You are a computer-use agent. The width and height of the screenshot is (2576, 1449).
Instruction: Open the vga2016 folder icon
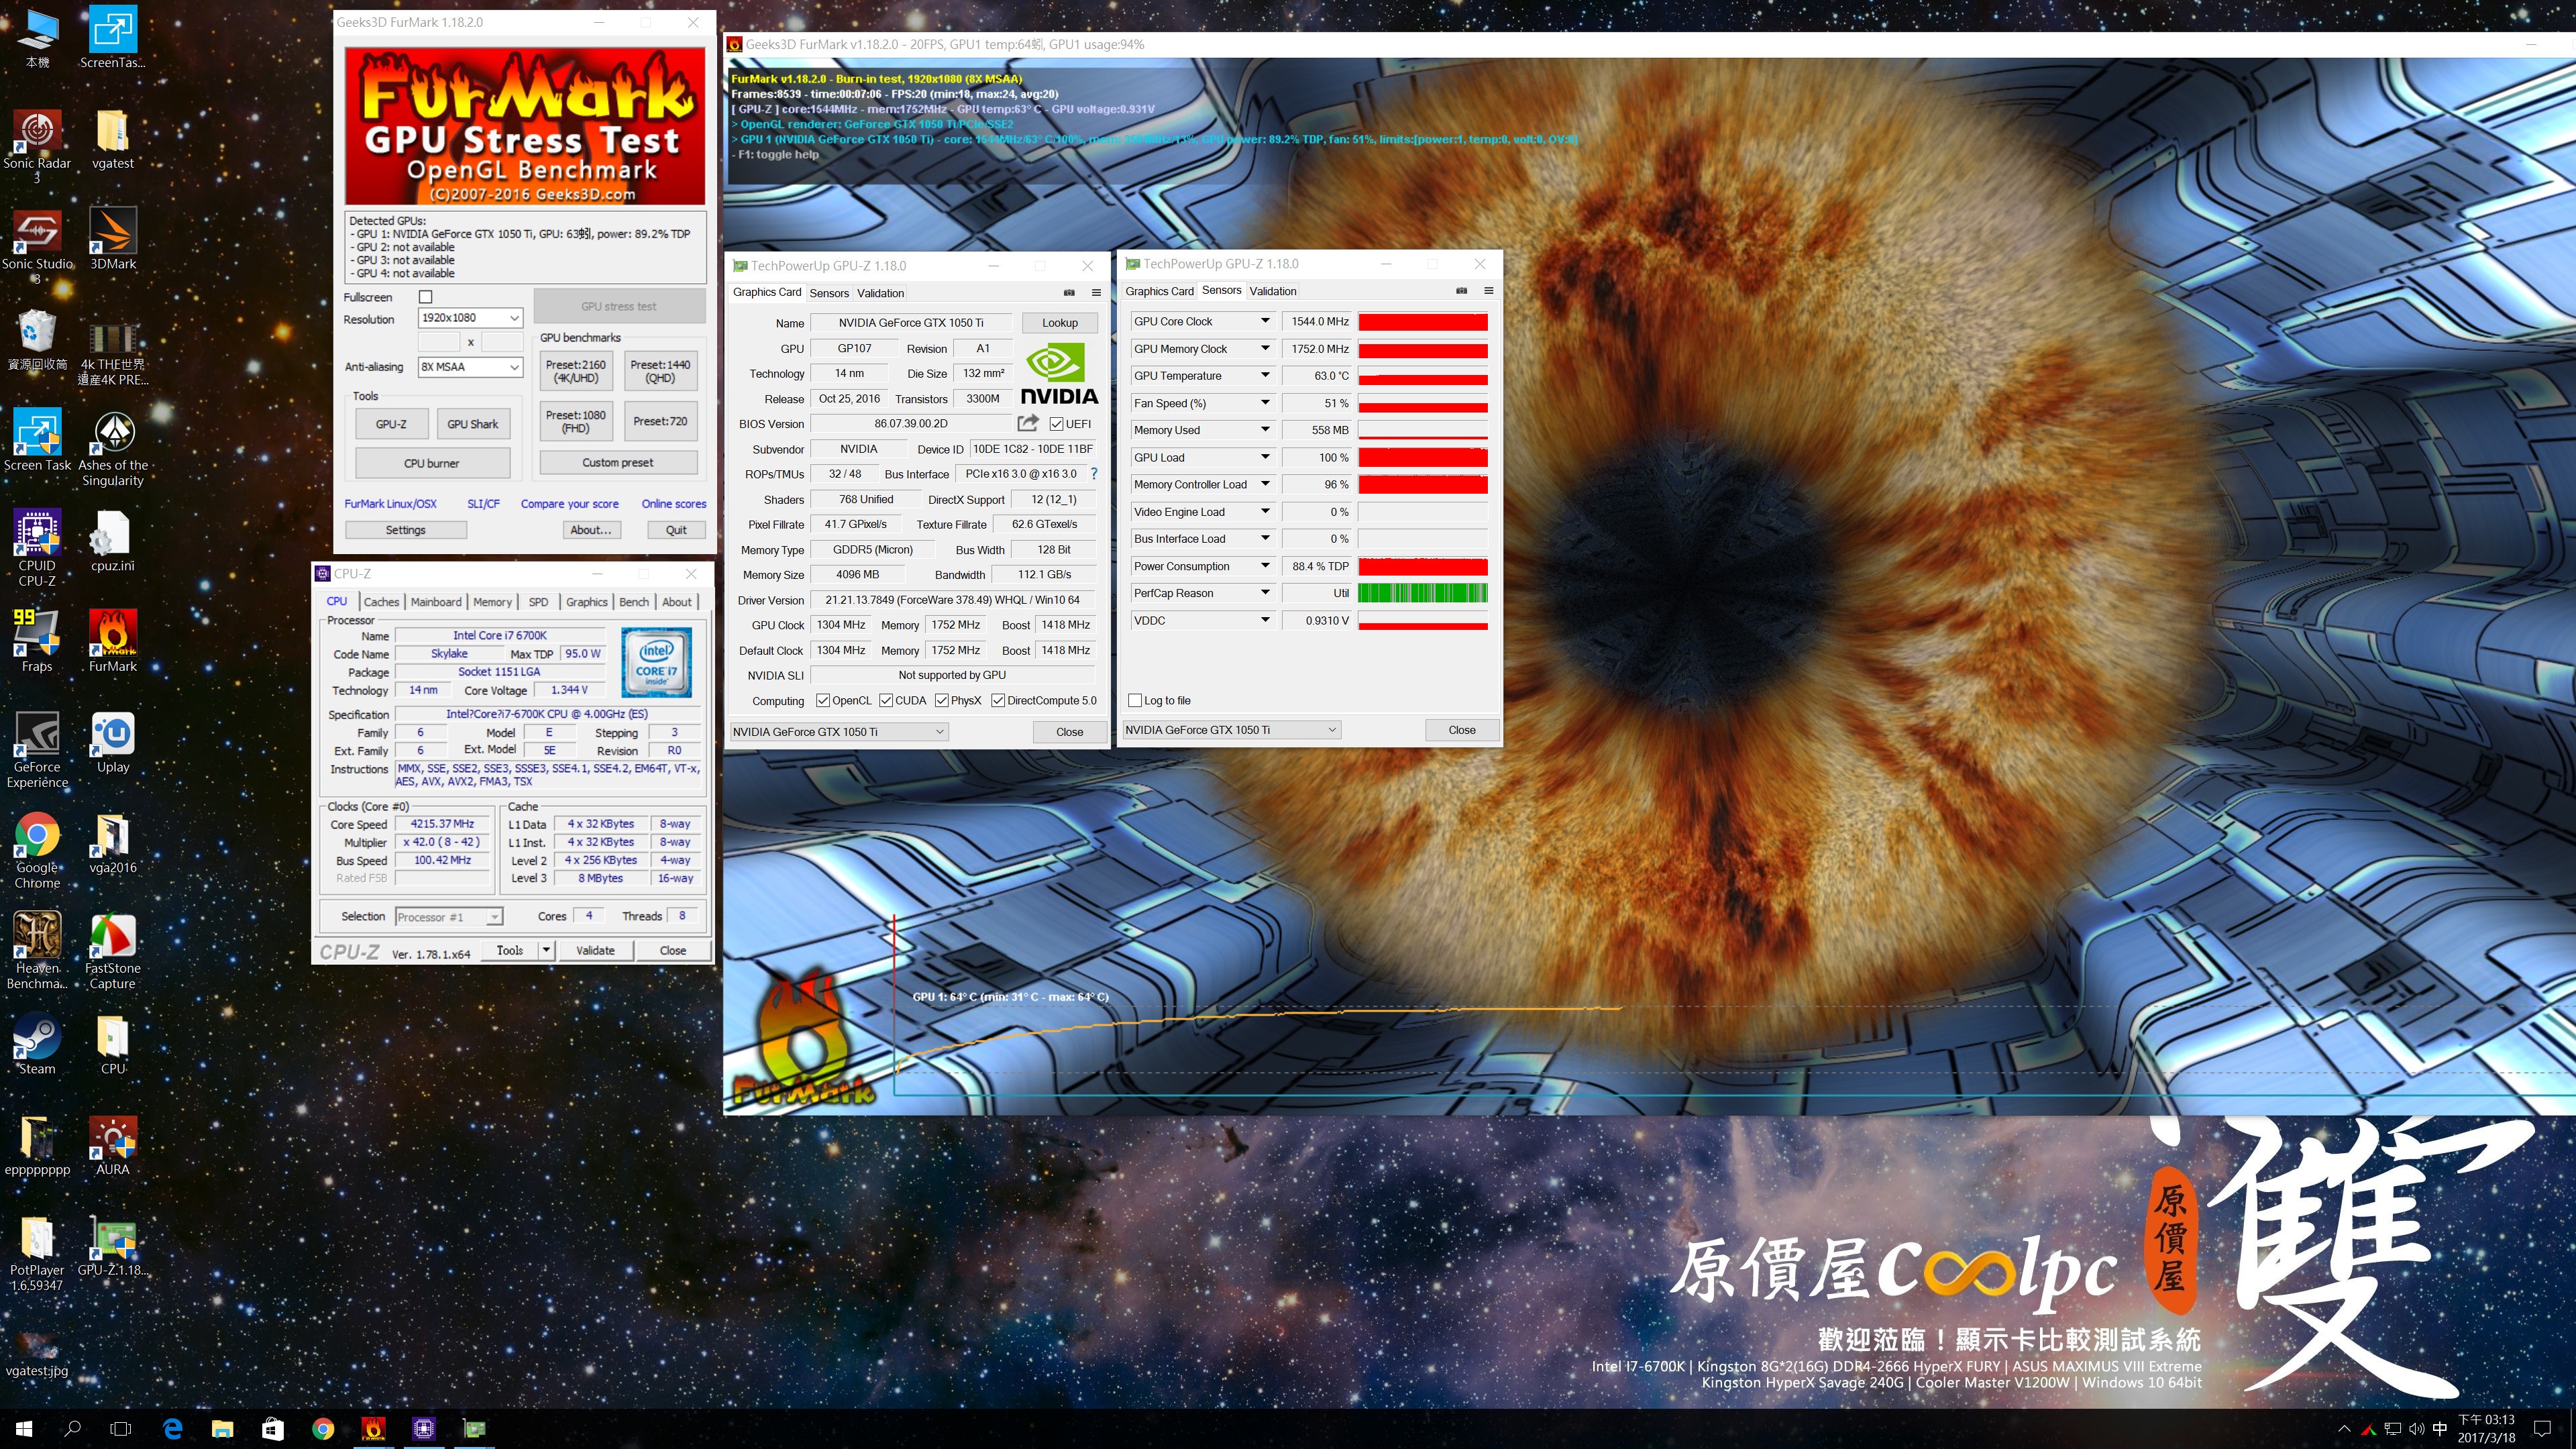tap(113, 844)
